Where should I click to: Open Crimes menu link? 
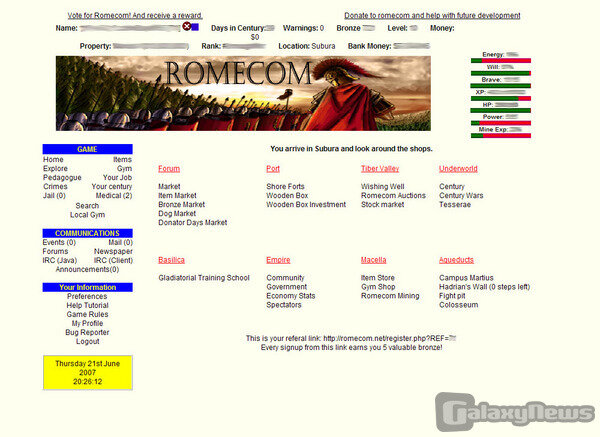[55, 187]
